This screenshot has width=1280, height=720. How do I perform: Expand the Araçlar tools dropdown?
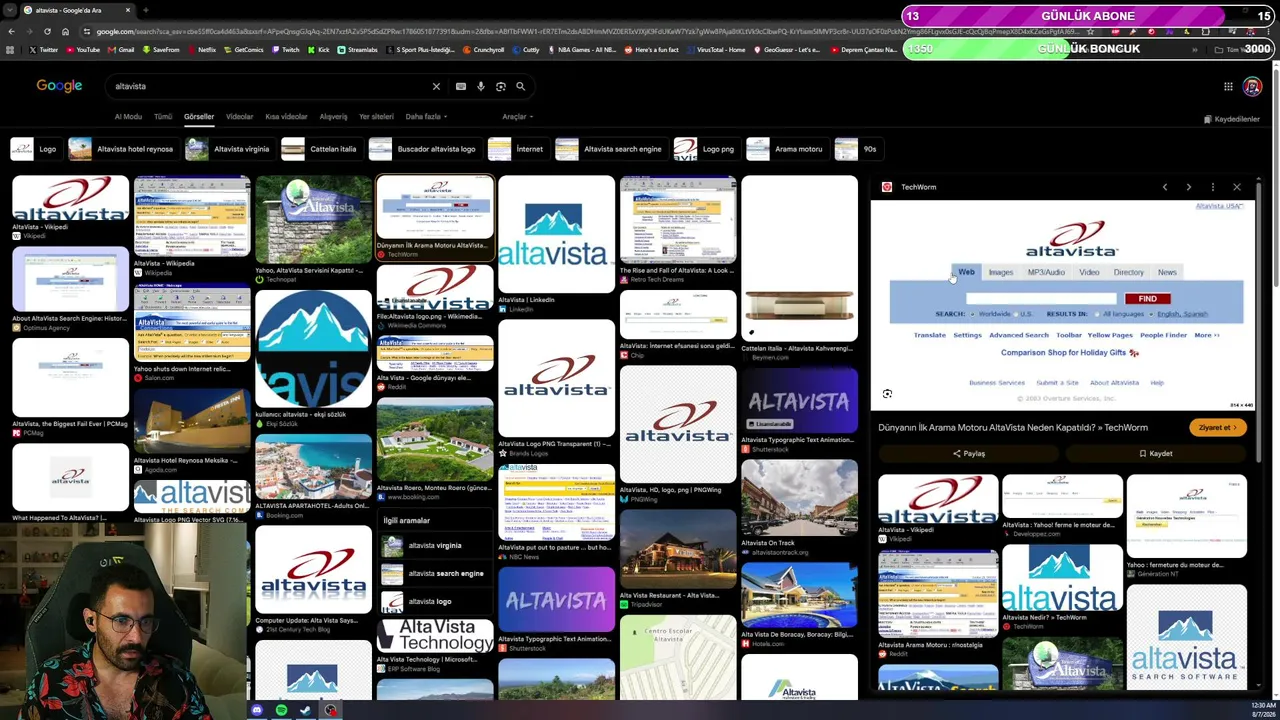tap(515, 117)
